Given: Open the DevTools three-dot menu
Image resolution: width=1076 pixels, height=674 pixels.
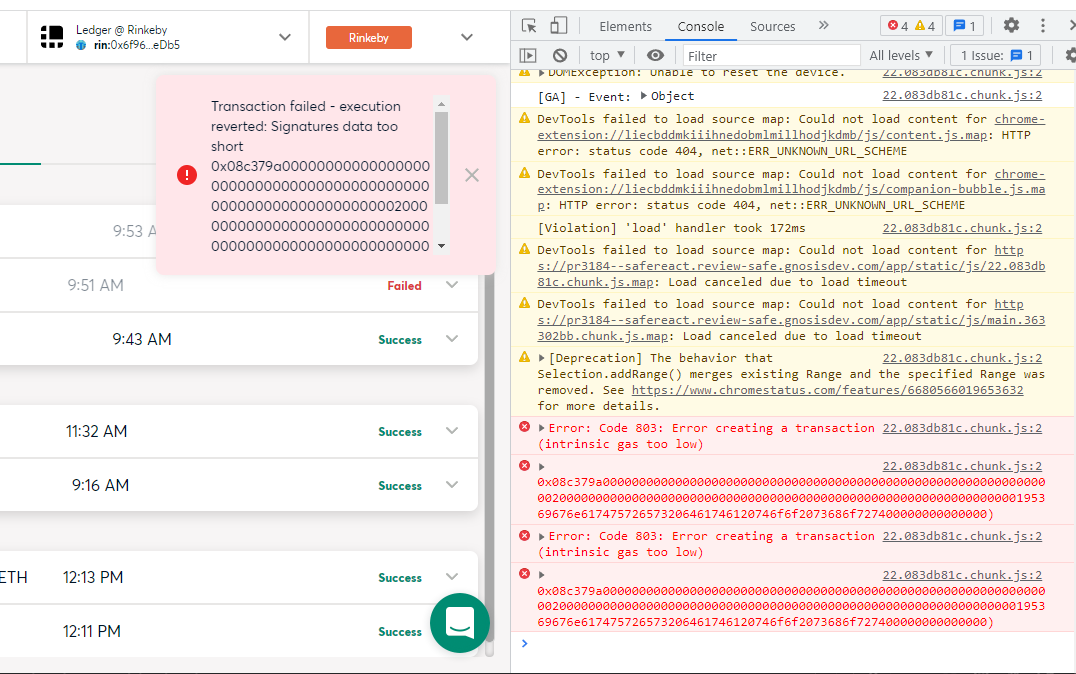Looking at the screenshot, I should 1042,25.
